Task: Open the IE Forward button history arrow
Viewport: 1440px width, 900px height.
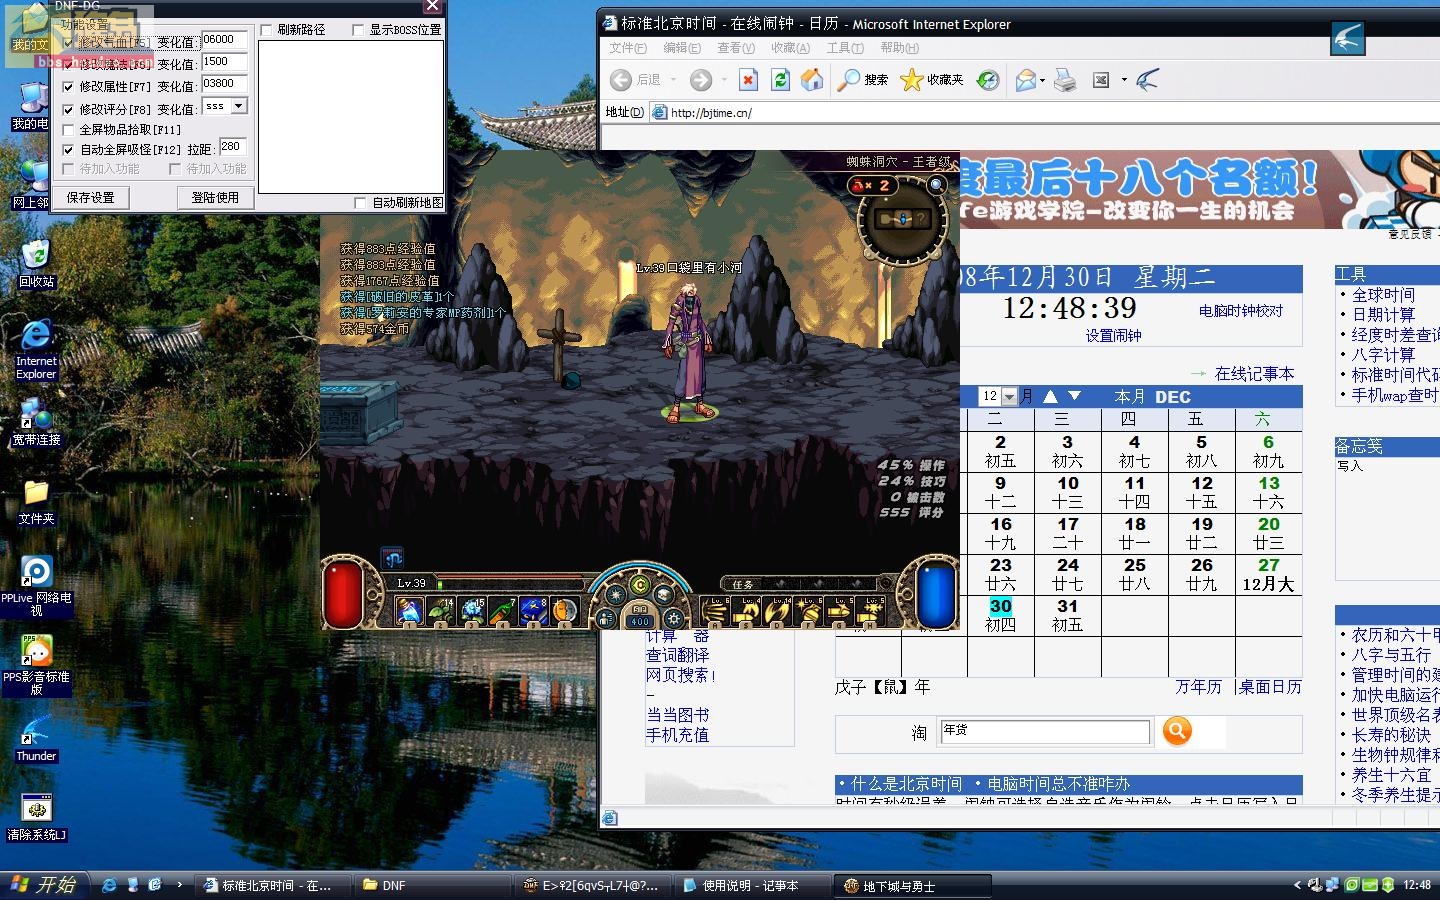Action: click(722, 80)
